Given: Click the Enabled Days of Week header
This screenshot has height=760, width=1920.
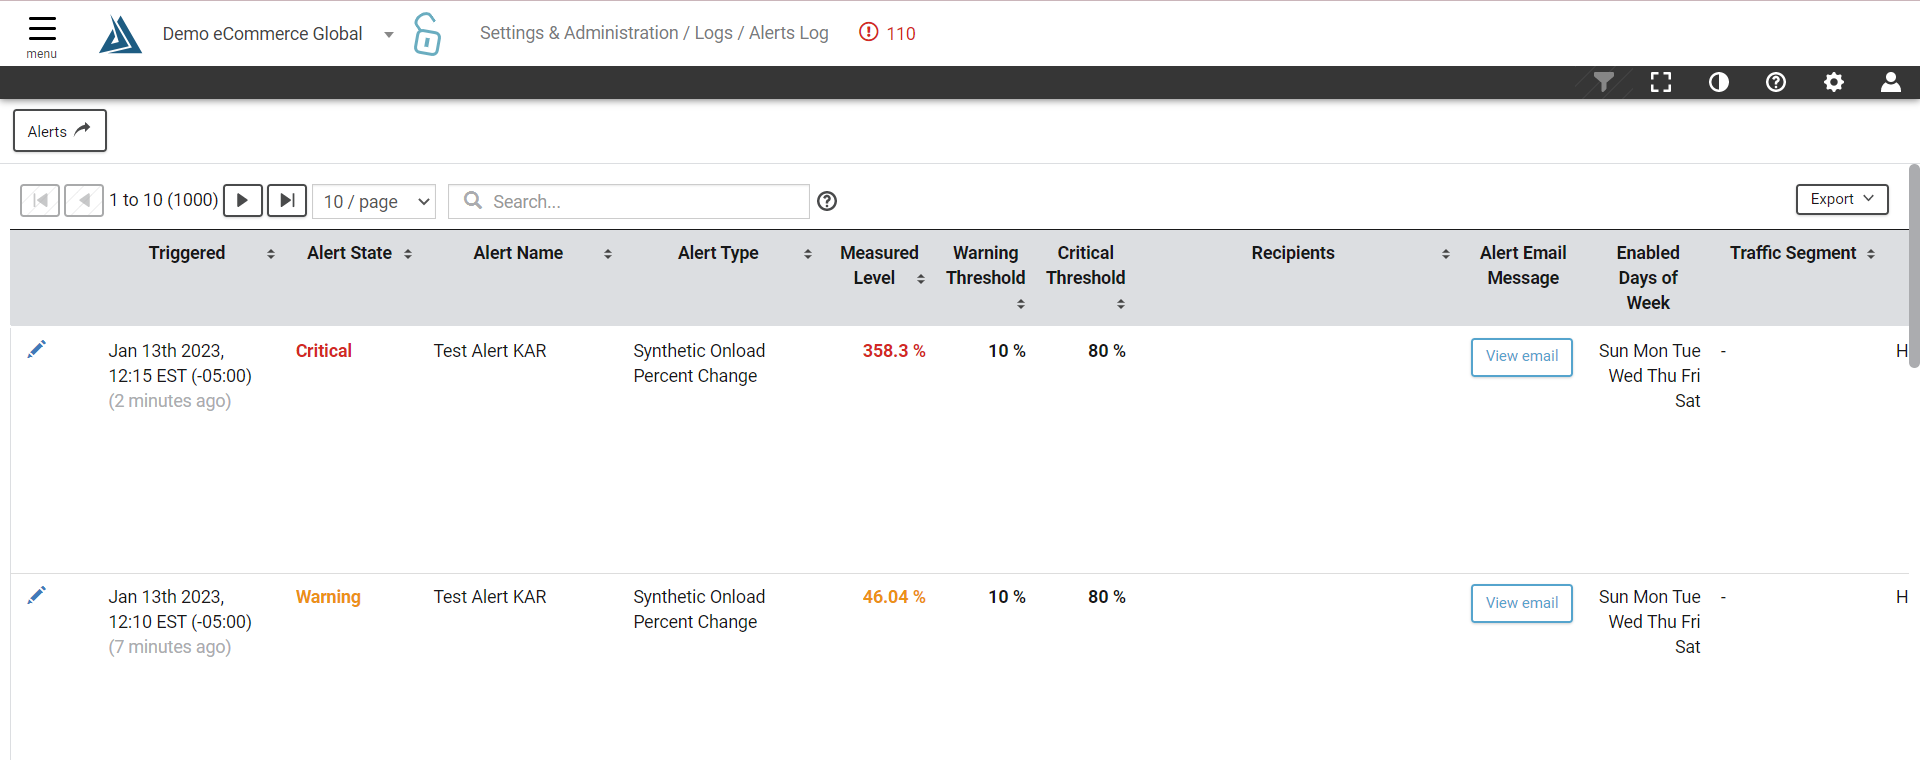Looking at the screenshot, I should click(x=1648, y=278).
